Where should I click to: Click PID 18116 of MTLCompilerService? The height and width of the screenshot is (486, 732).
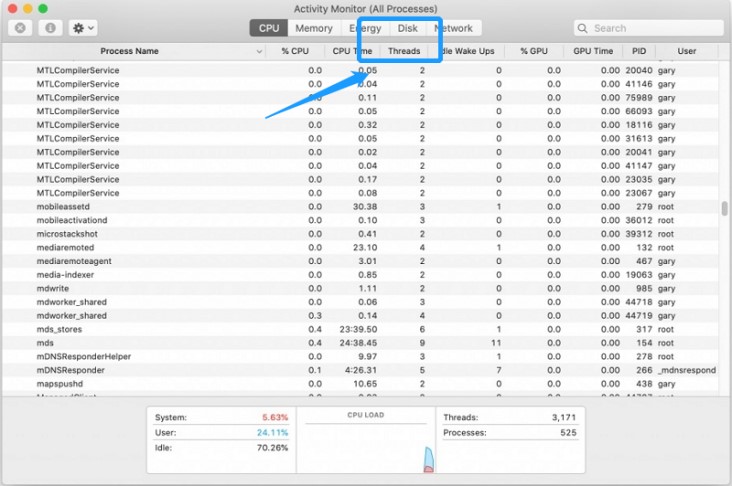[x=639, y=125]
